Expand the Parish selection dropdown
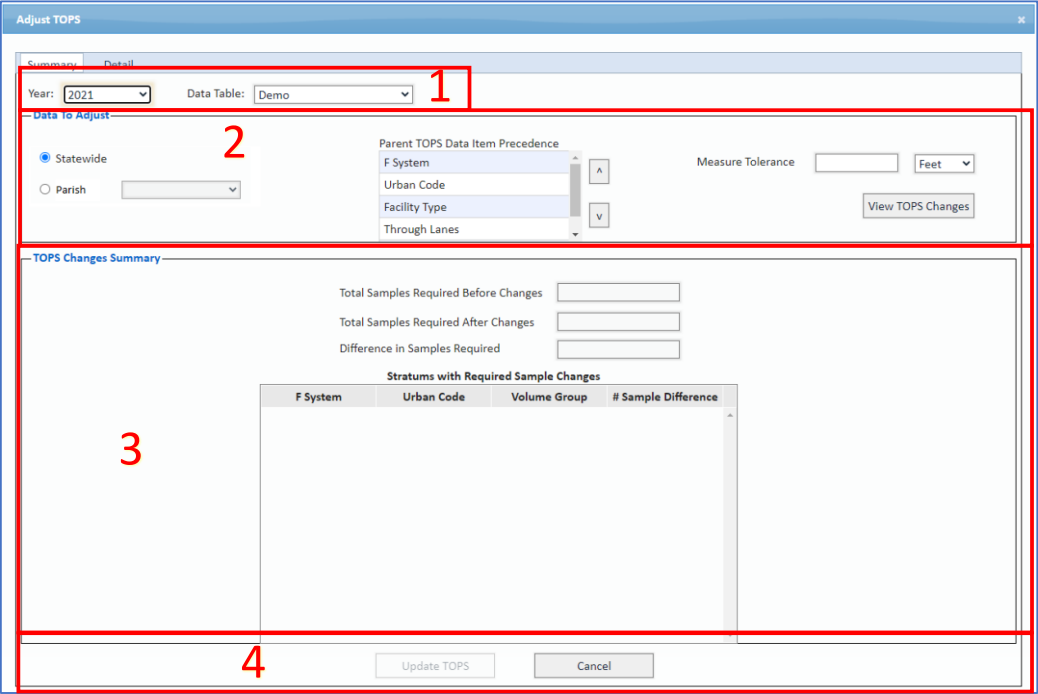The width and height of the screenshot is (1038, 694). click(181, 189)
